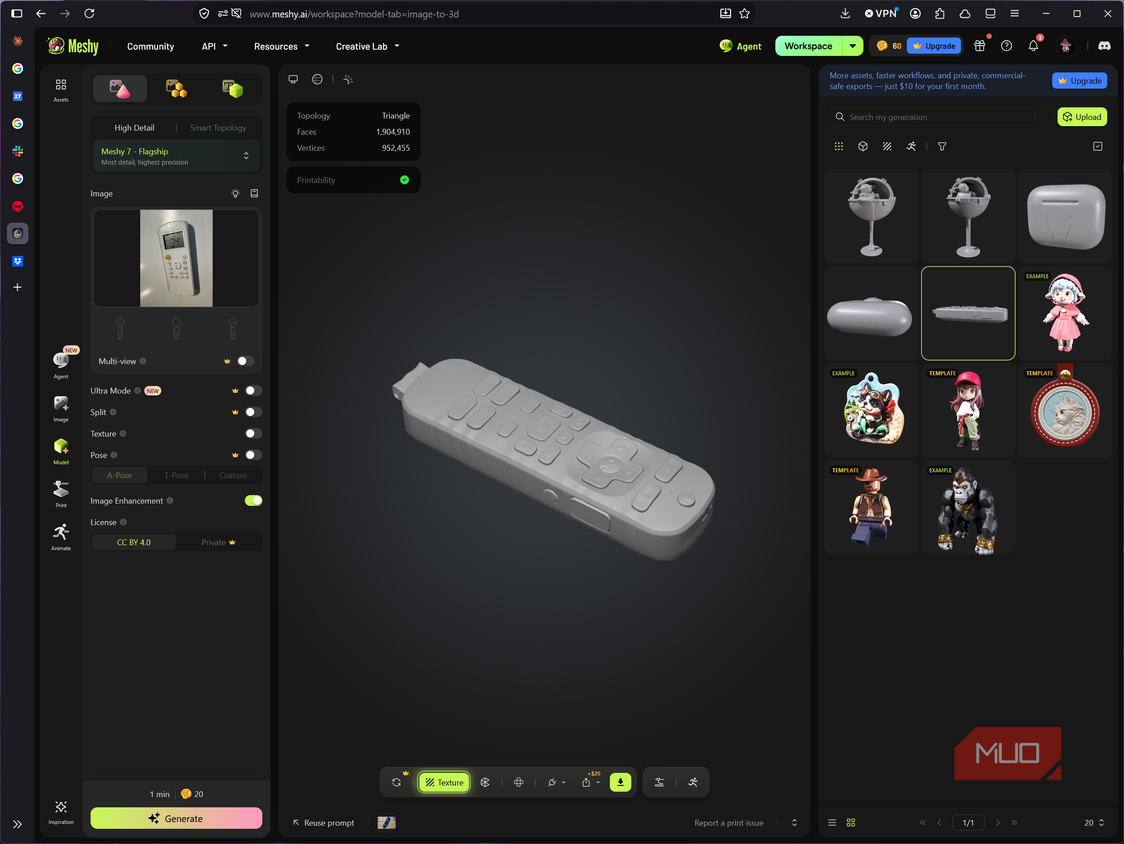This screenshot has height=844, width=1124.
Task: Open the gorilla example thumbnail
Action: click(968, 508)
